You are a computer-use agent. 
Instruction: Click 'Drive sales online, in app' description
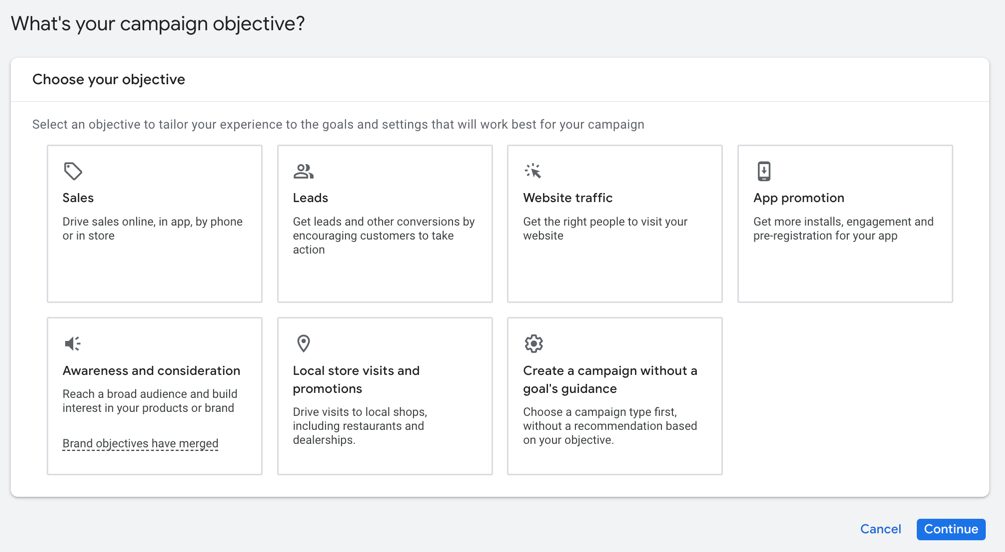(x=152, y=229)
